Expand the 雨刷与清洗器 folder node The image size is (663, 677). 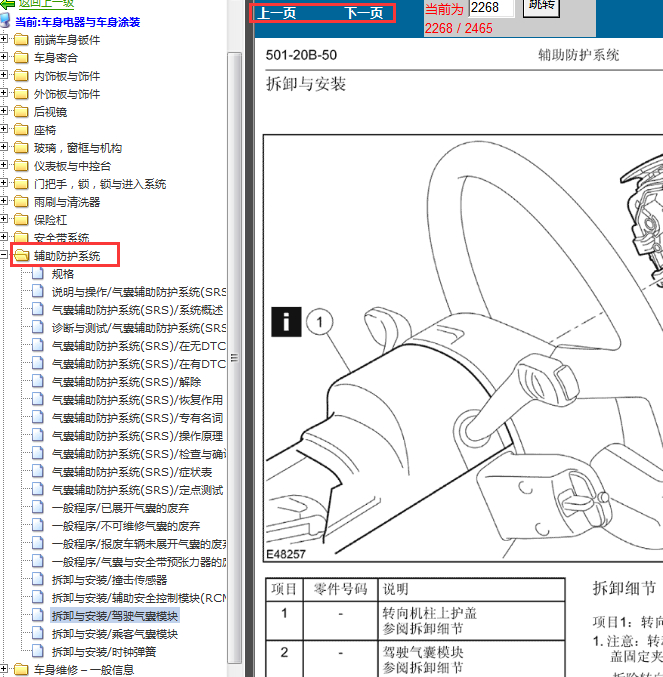[3, 201]
